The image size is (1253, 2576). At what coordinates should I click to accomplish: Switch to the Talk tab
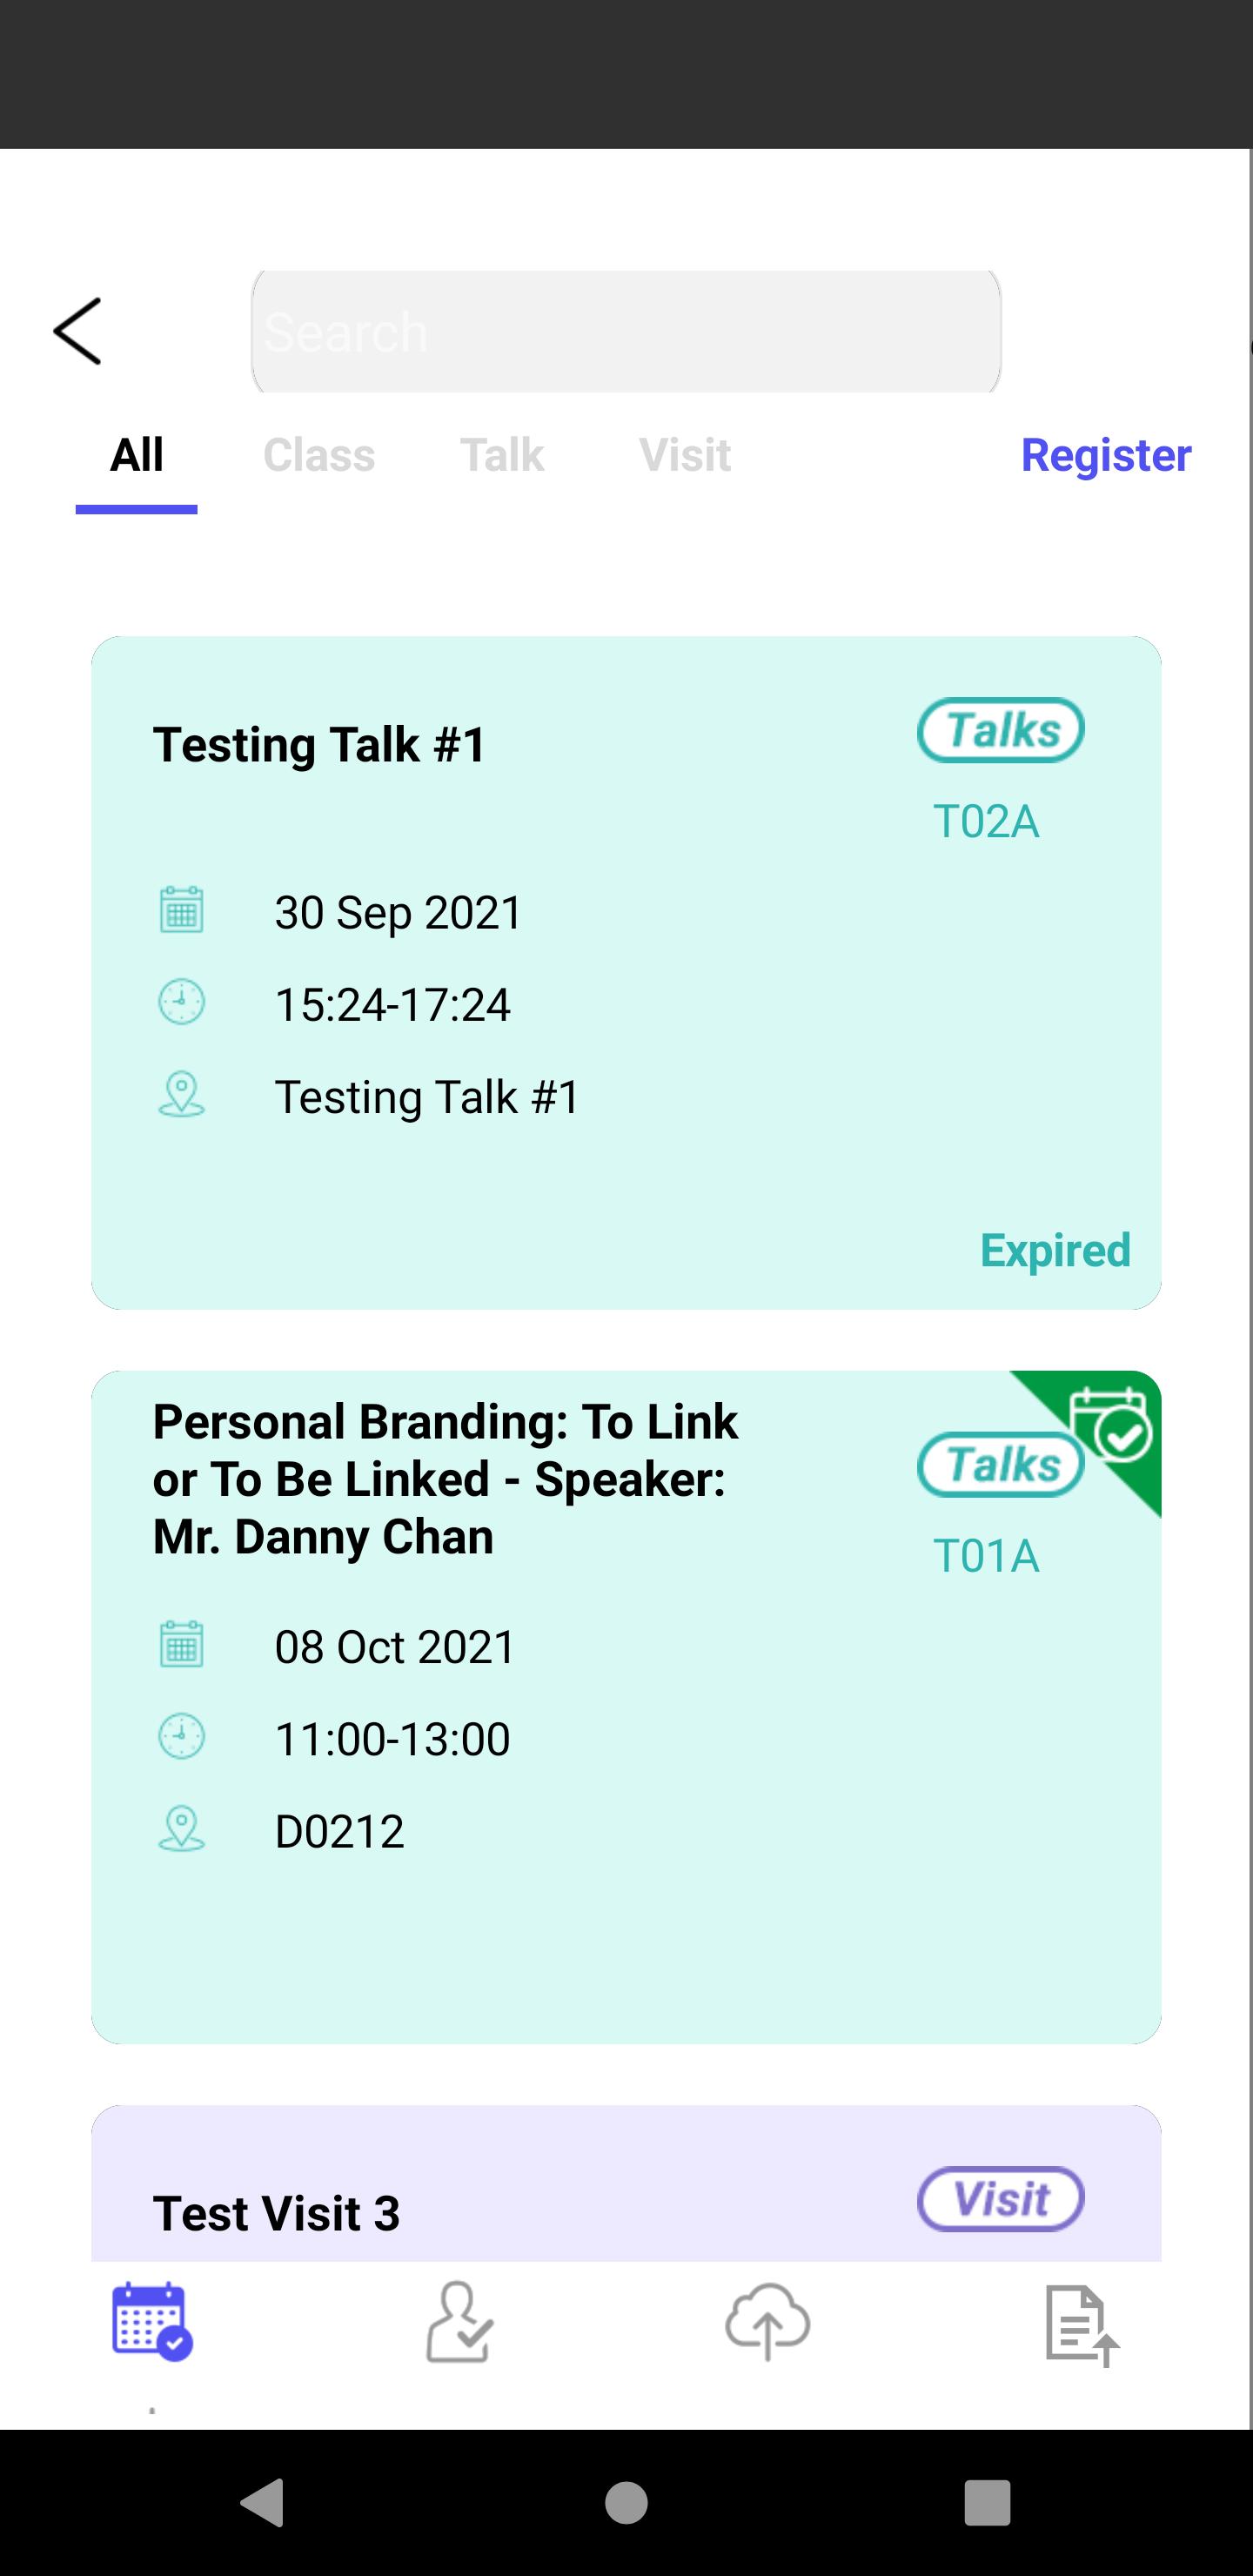click(502, 455)
